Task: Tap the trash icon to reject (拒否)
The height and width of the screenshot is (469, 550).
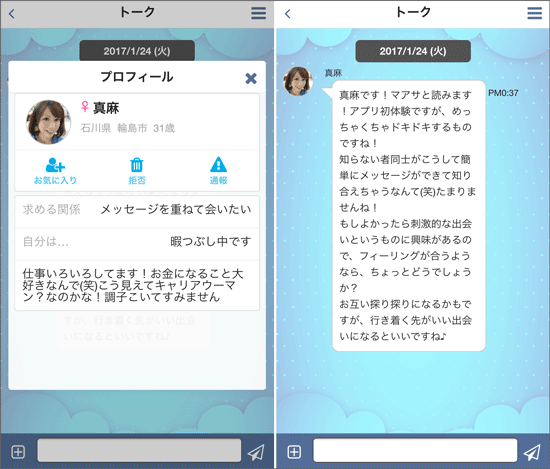Action: (137, 171)
